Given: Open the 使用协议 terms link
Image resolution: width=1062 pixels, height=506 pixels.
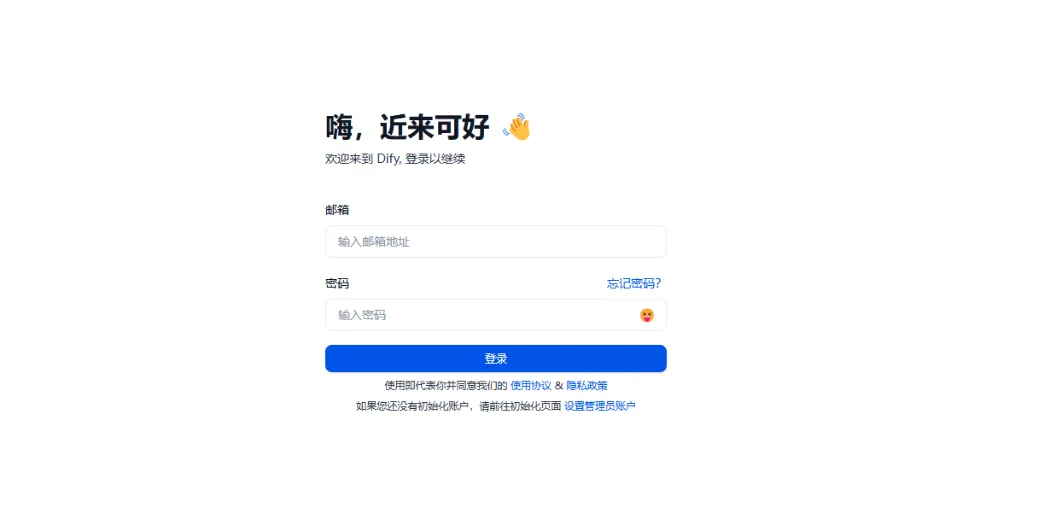Looking at the screenshot, I should 531,385.
